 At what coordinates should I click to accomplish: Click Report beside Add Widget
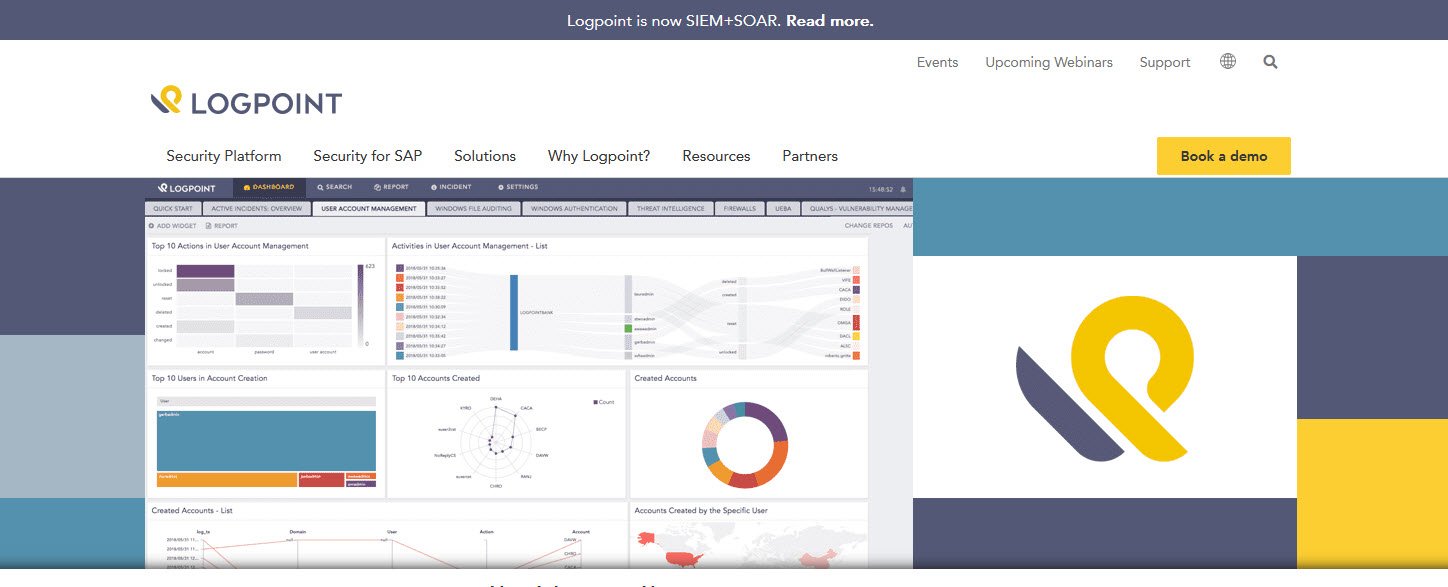[x=221, y=226]
